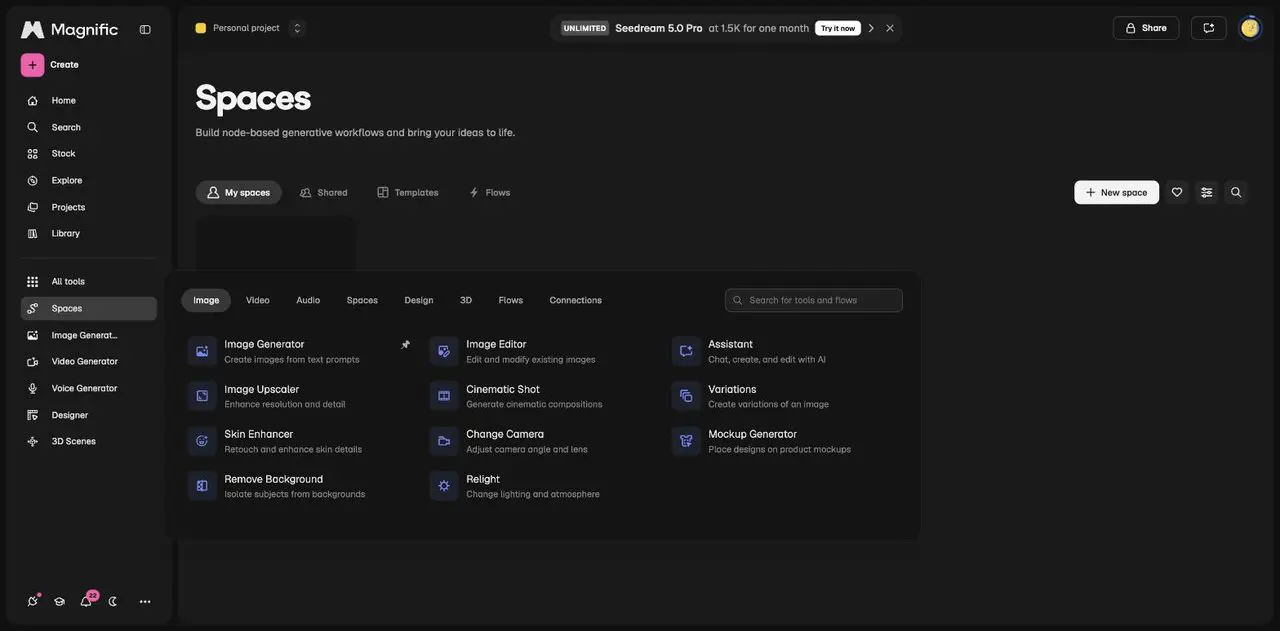Image resolution: width=1280 pixels, height=631 pixels.
Task: Open the Templates tab
Action: point(408,192)
